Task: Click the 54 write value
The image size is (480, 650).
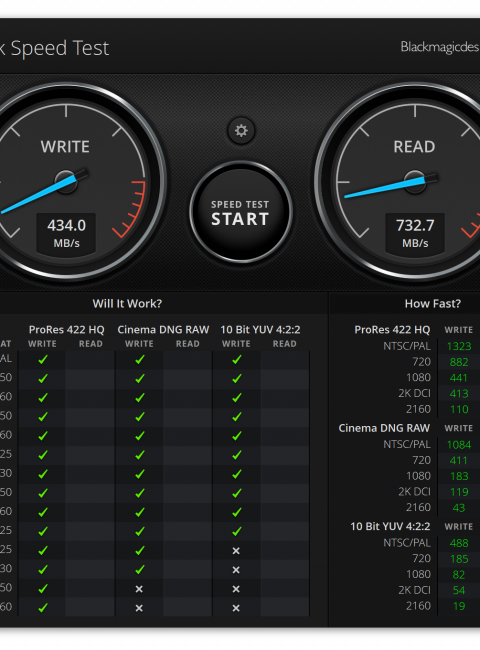Action: [x=459, y=590]
